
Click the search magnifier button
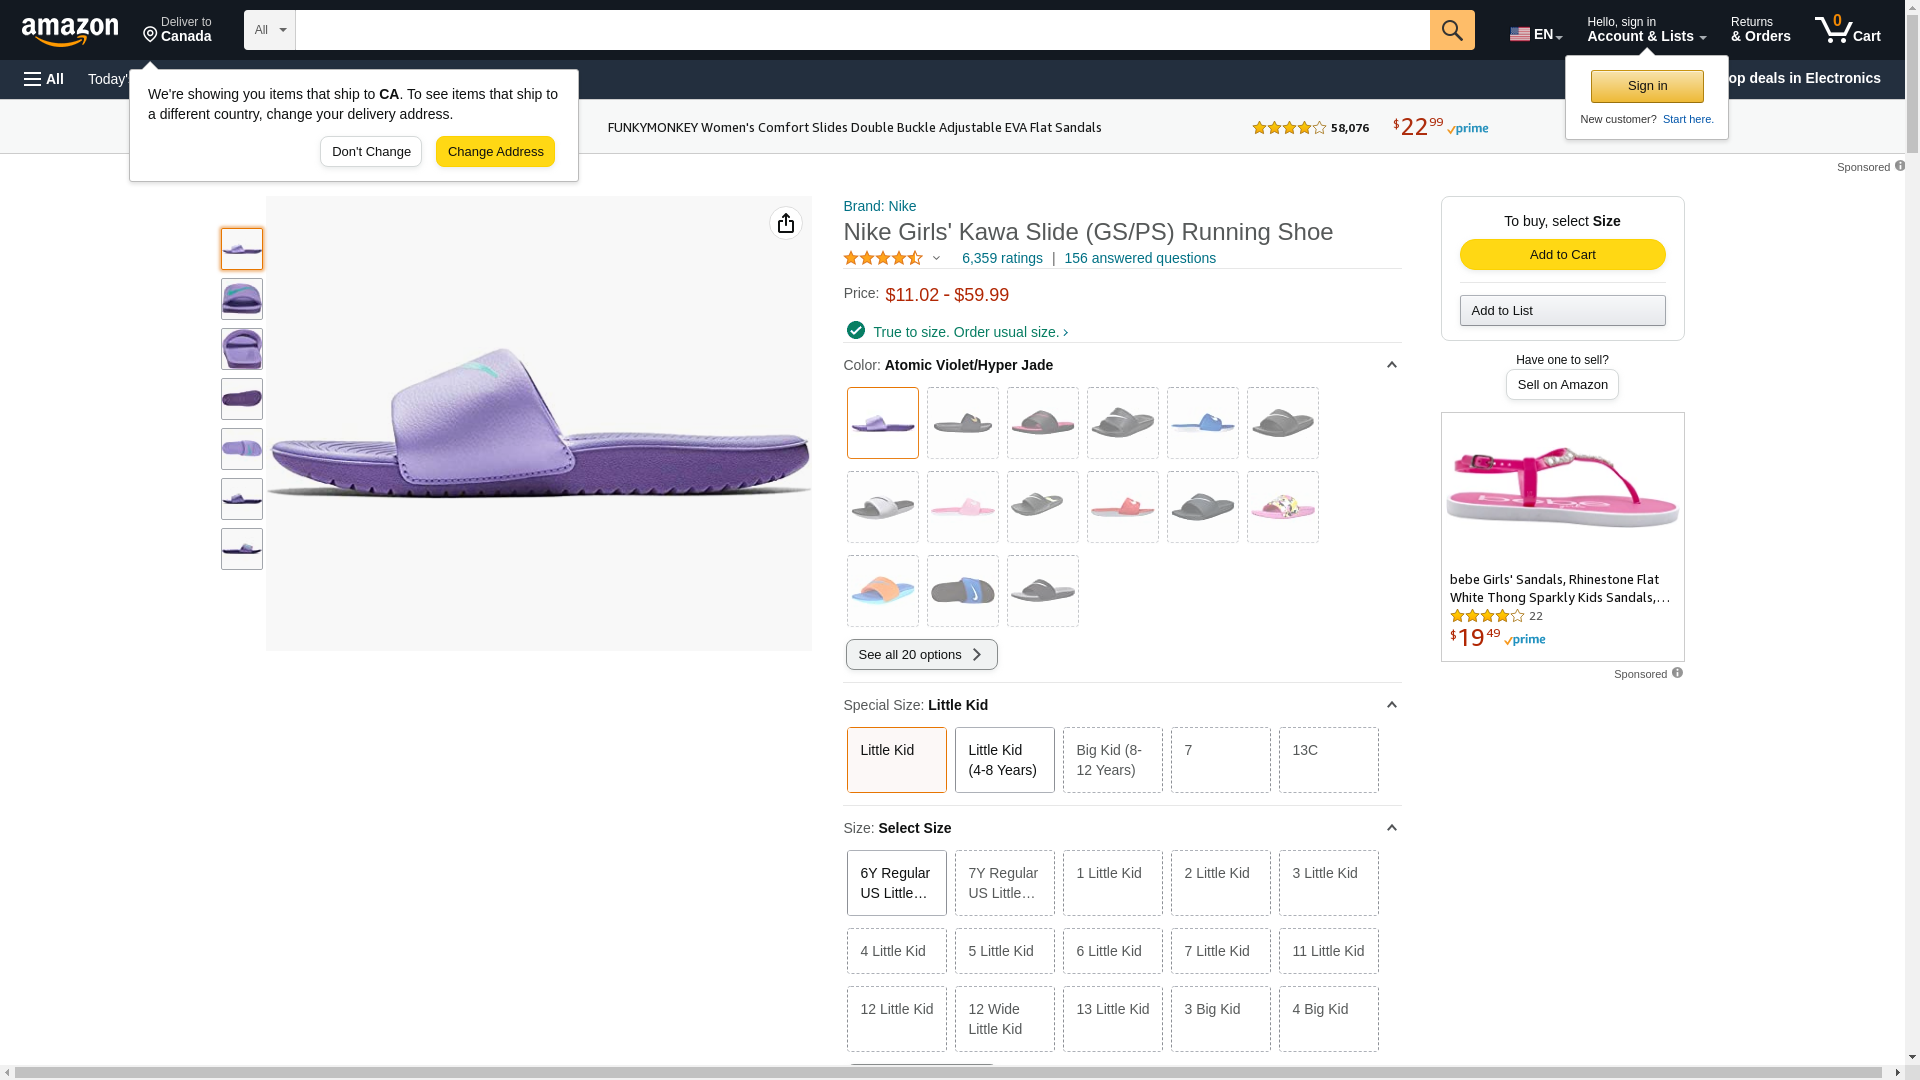coord(1452,30)
